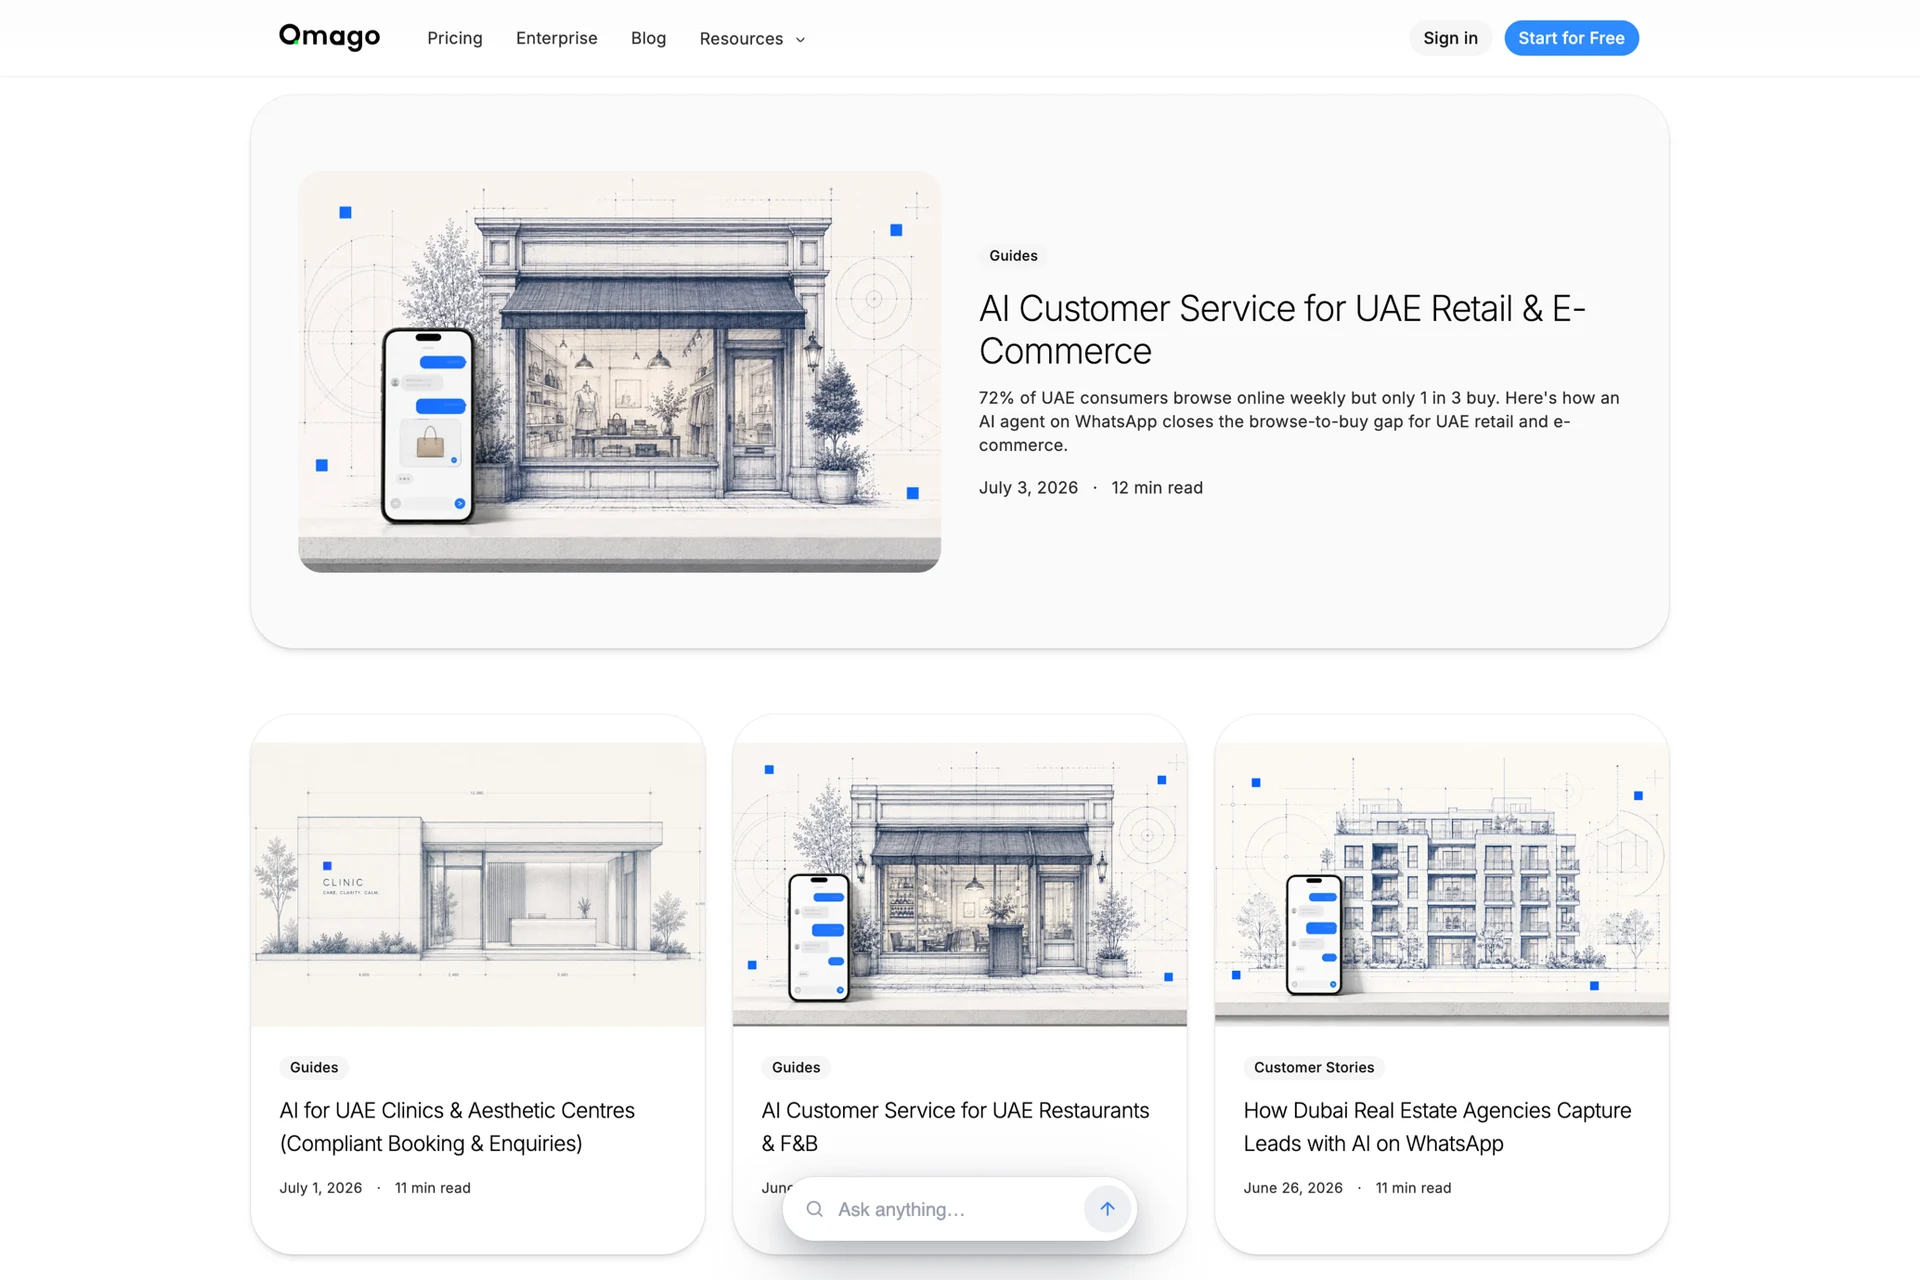Open AI Customer Service for UAE Retail article title
The width and height of the screenshot is (1920, 1280).
(1282, 330)
